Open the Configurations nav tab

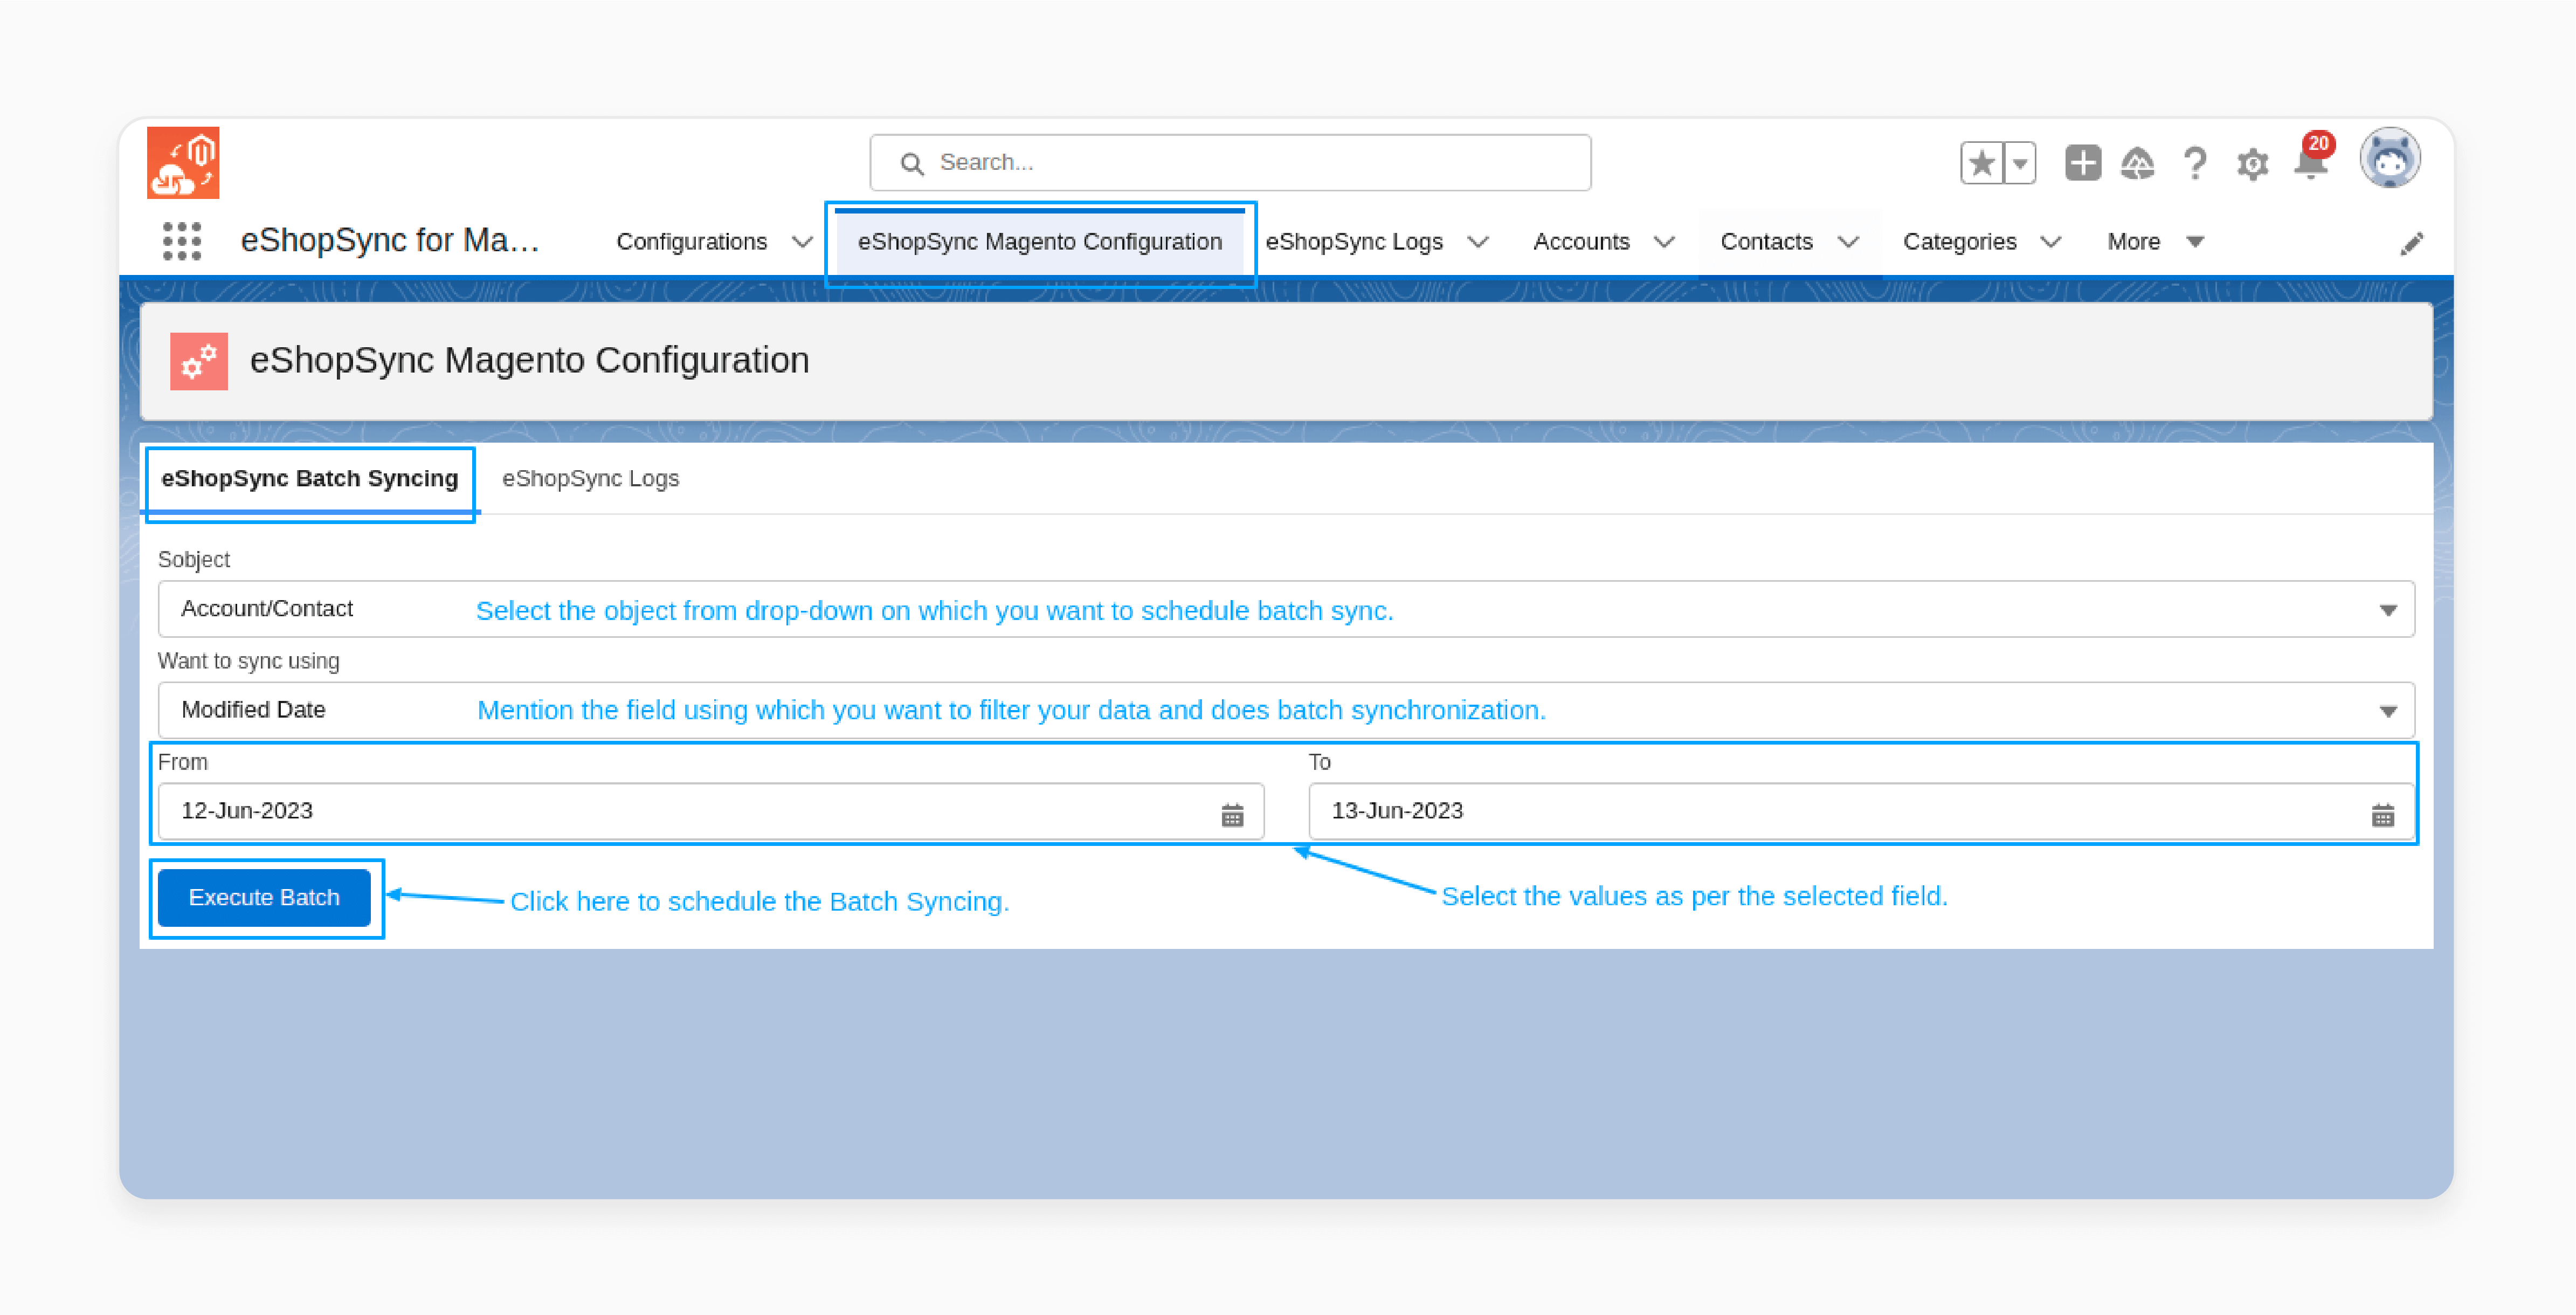point(691,242)
